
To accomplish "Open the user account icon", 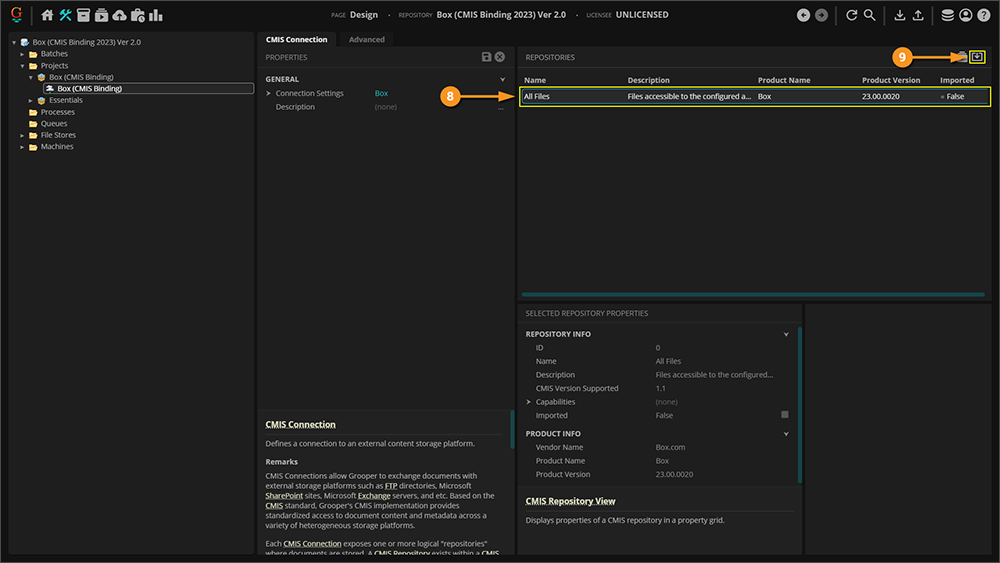I will [x=965, y=15].
